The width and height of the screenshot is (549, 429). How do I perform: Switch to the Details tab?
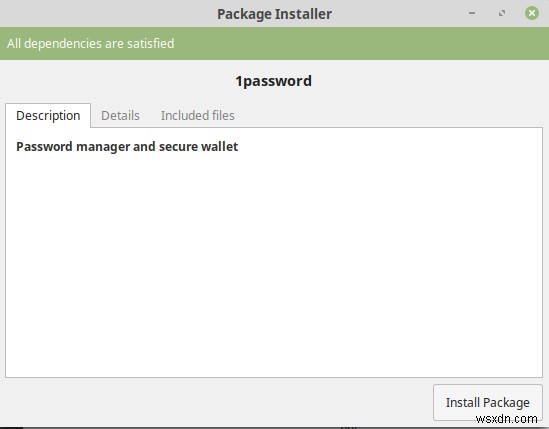120,116
